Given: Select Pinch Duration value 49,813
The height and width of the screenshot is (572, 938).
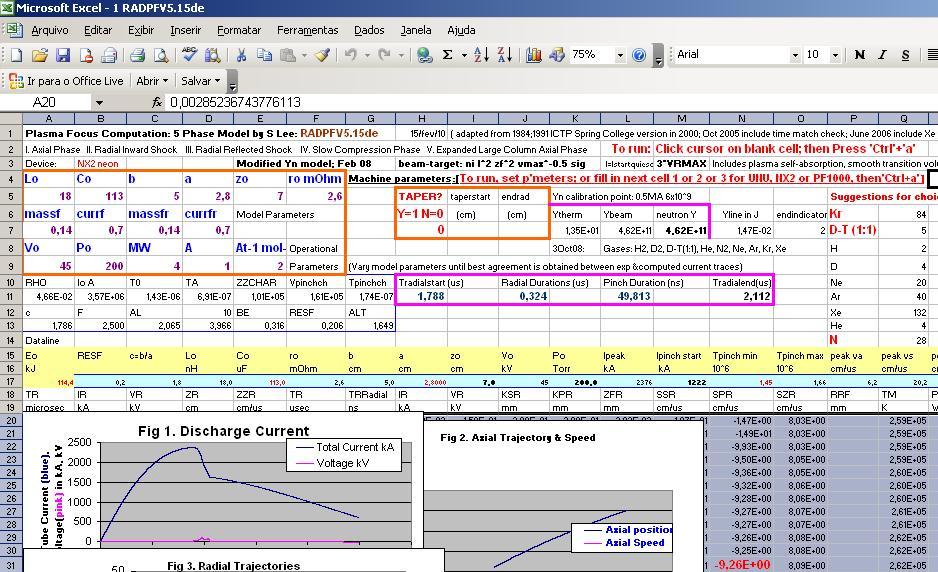Looking at the screenshot, I should tap(627, 296).
